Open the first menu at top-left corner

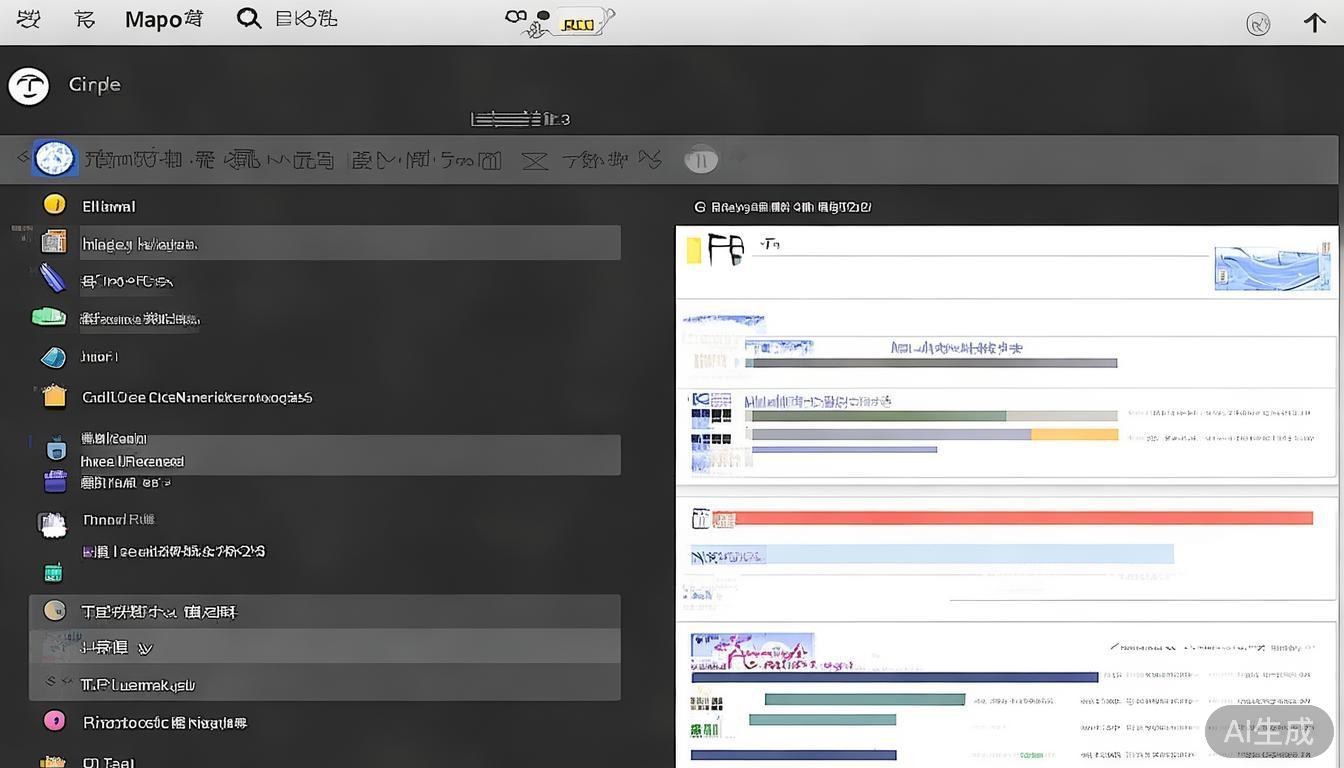pos(28,19)
